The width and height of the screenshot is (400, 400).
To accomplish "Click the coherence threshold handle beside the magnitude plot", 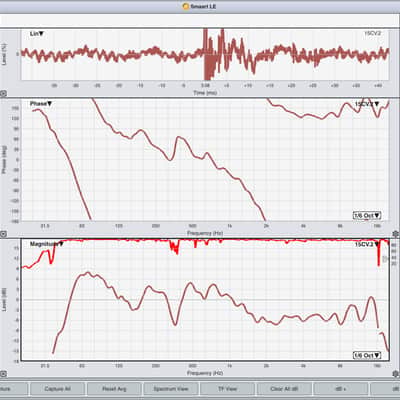I will pos(386,258).
